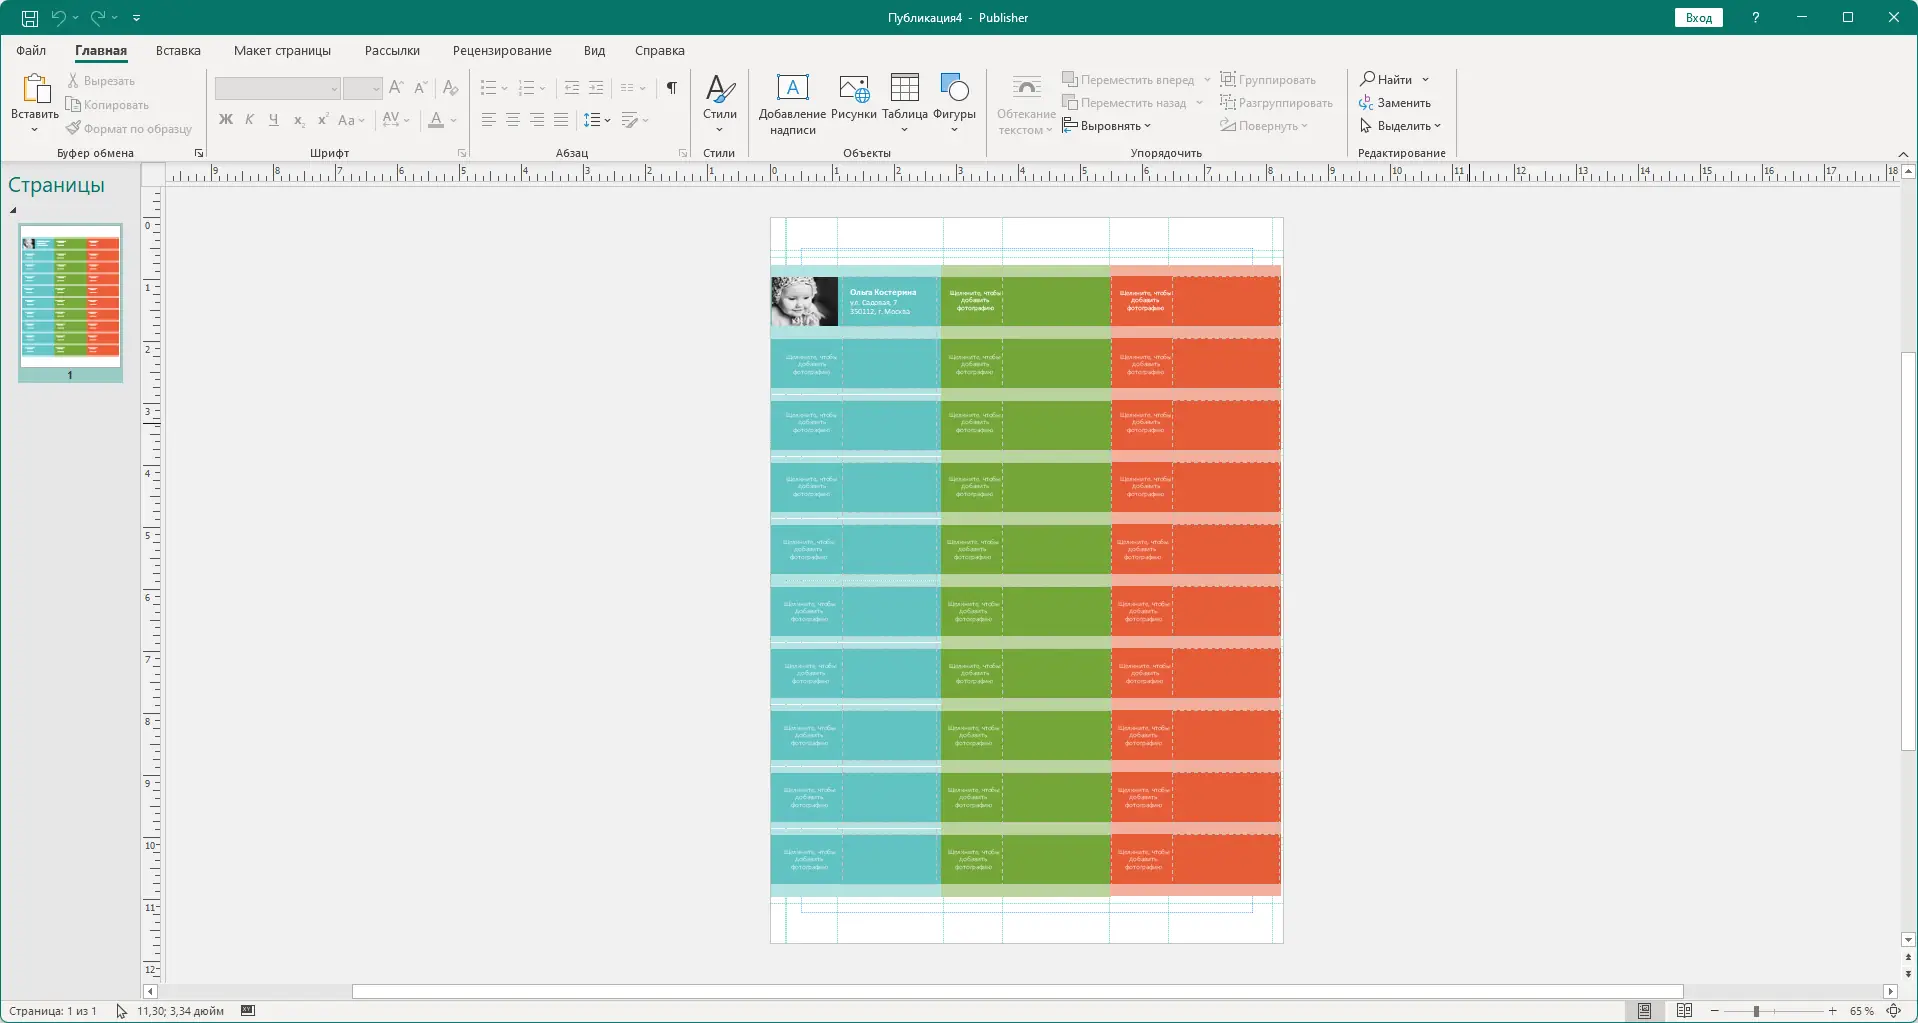Activate Формат по образцу format painter
The width and height of the screenshot is (1918, 1023).
[129, 129]
